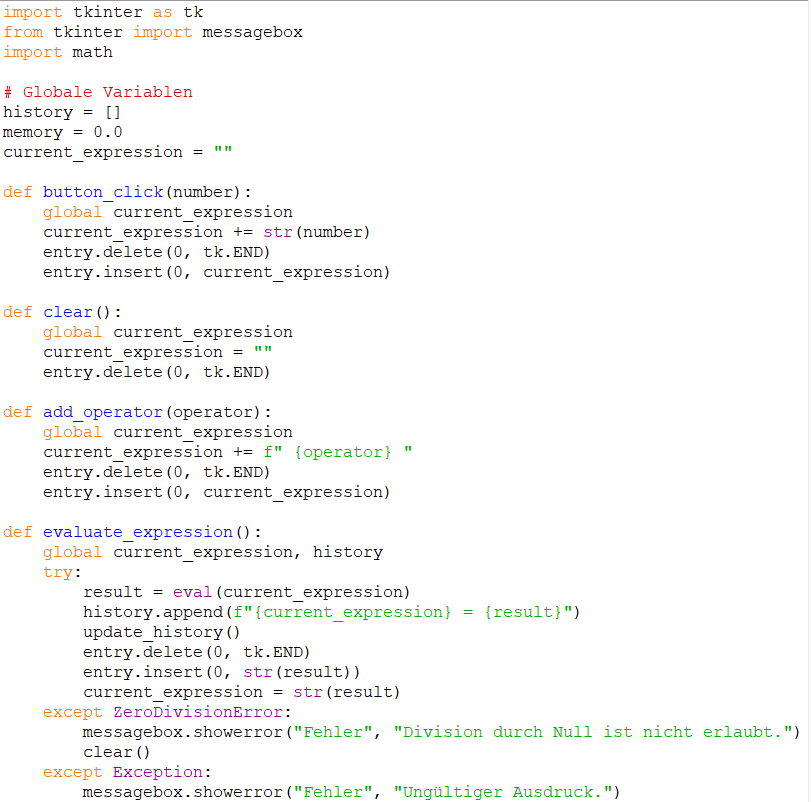Place cursor on the 'import math' line
This screenshot has height=802, width=811.
pyautogui.click(x=58, y=52)
